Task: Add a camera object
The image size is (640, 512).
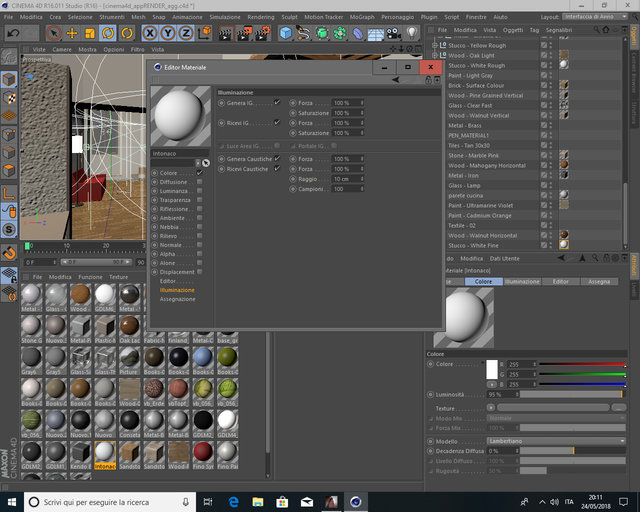Action: click(x=393, y=33)
